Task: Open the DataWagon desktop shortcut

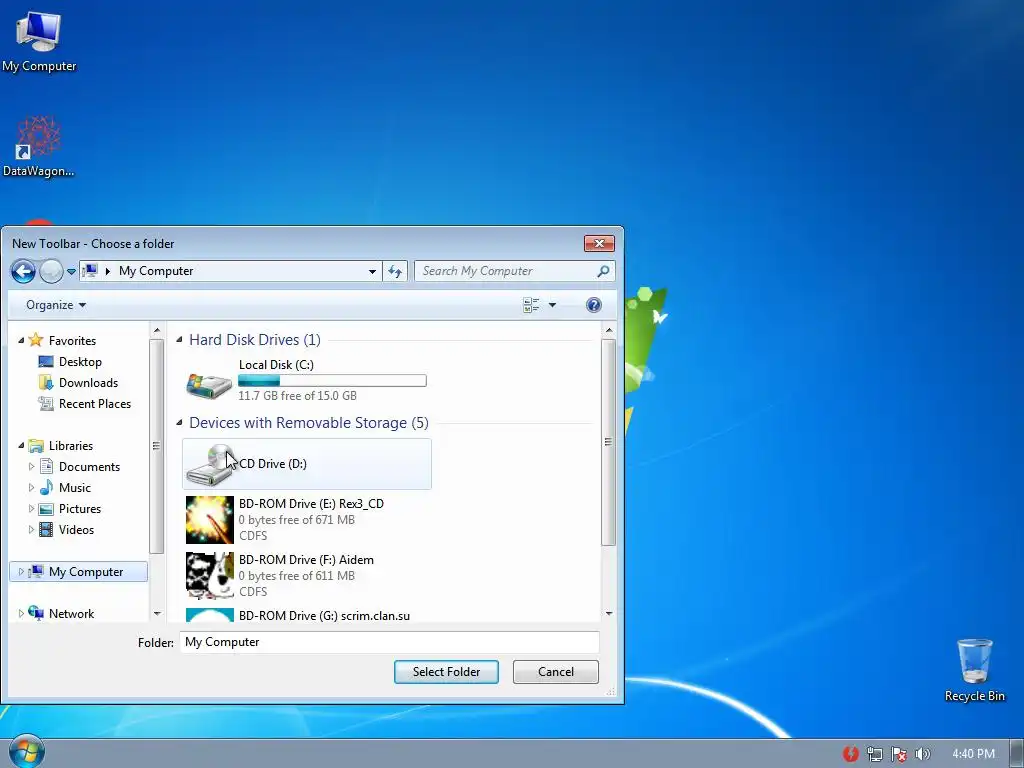Action: [x=39, y=146]
